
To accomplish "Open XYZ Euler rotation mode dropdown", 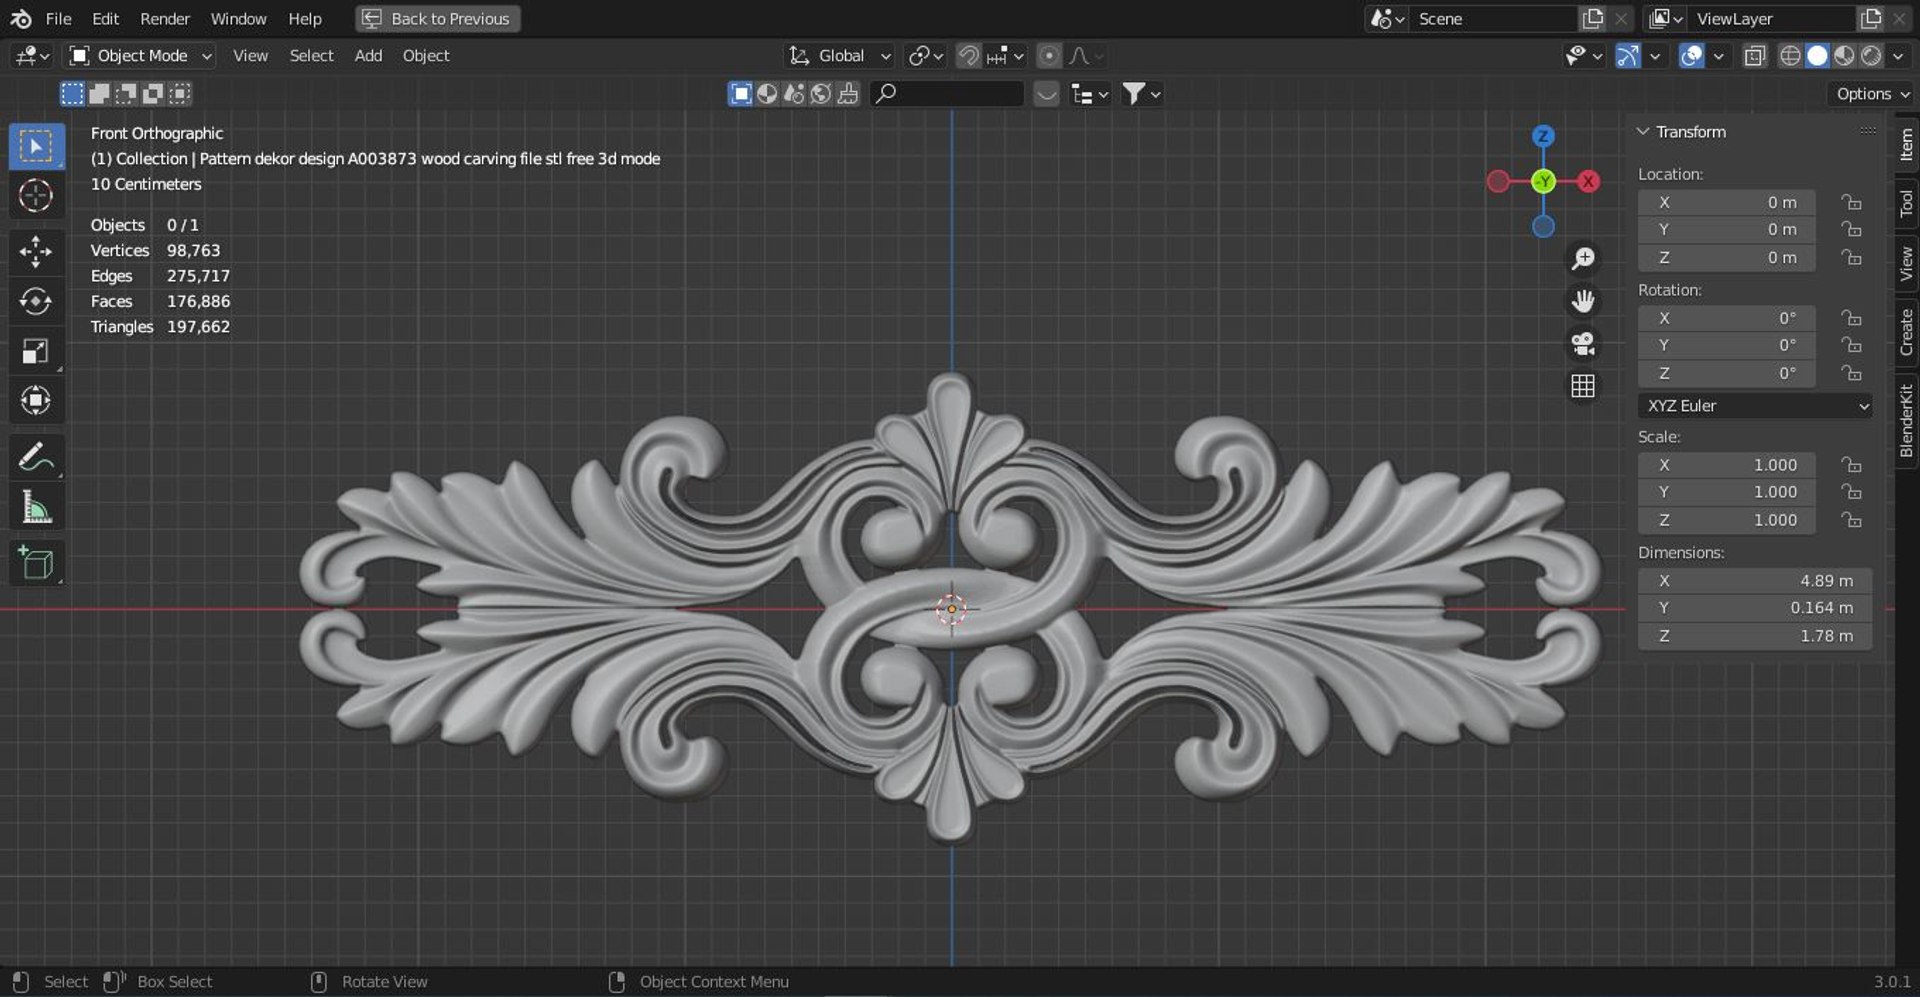I will point(1755,406).
